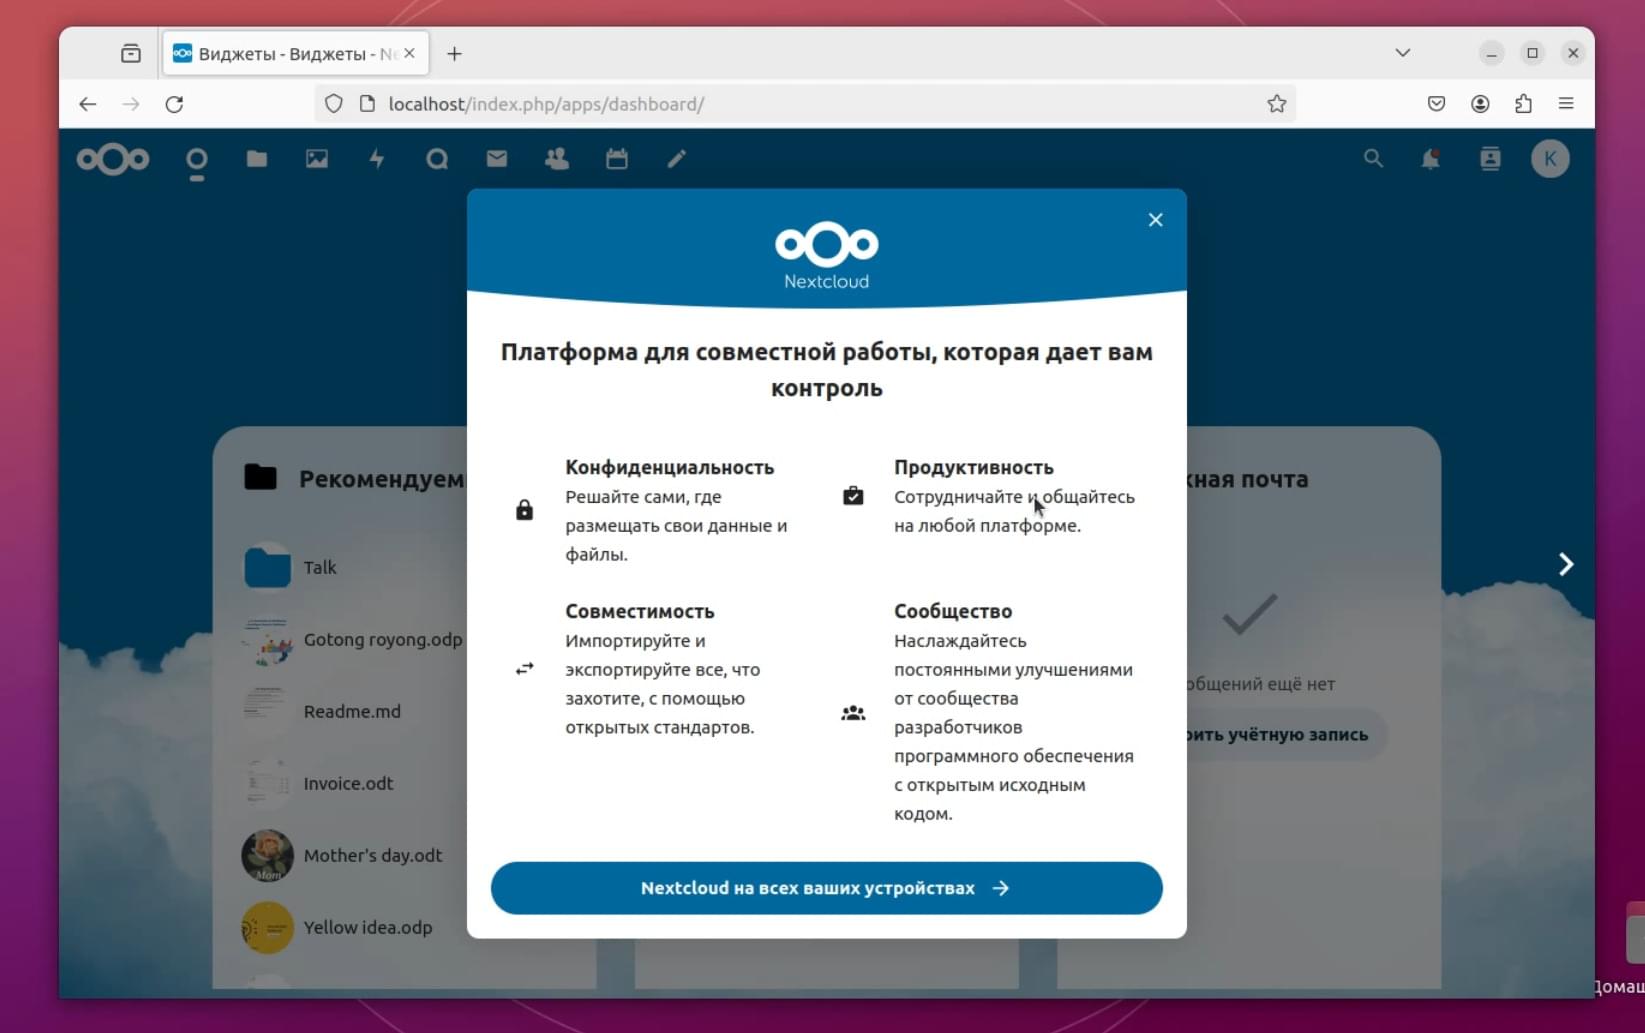Click tracking protection shield icon
The height and width of the screenshot is (1033, 1645).
point(334,104)
